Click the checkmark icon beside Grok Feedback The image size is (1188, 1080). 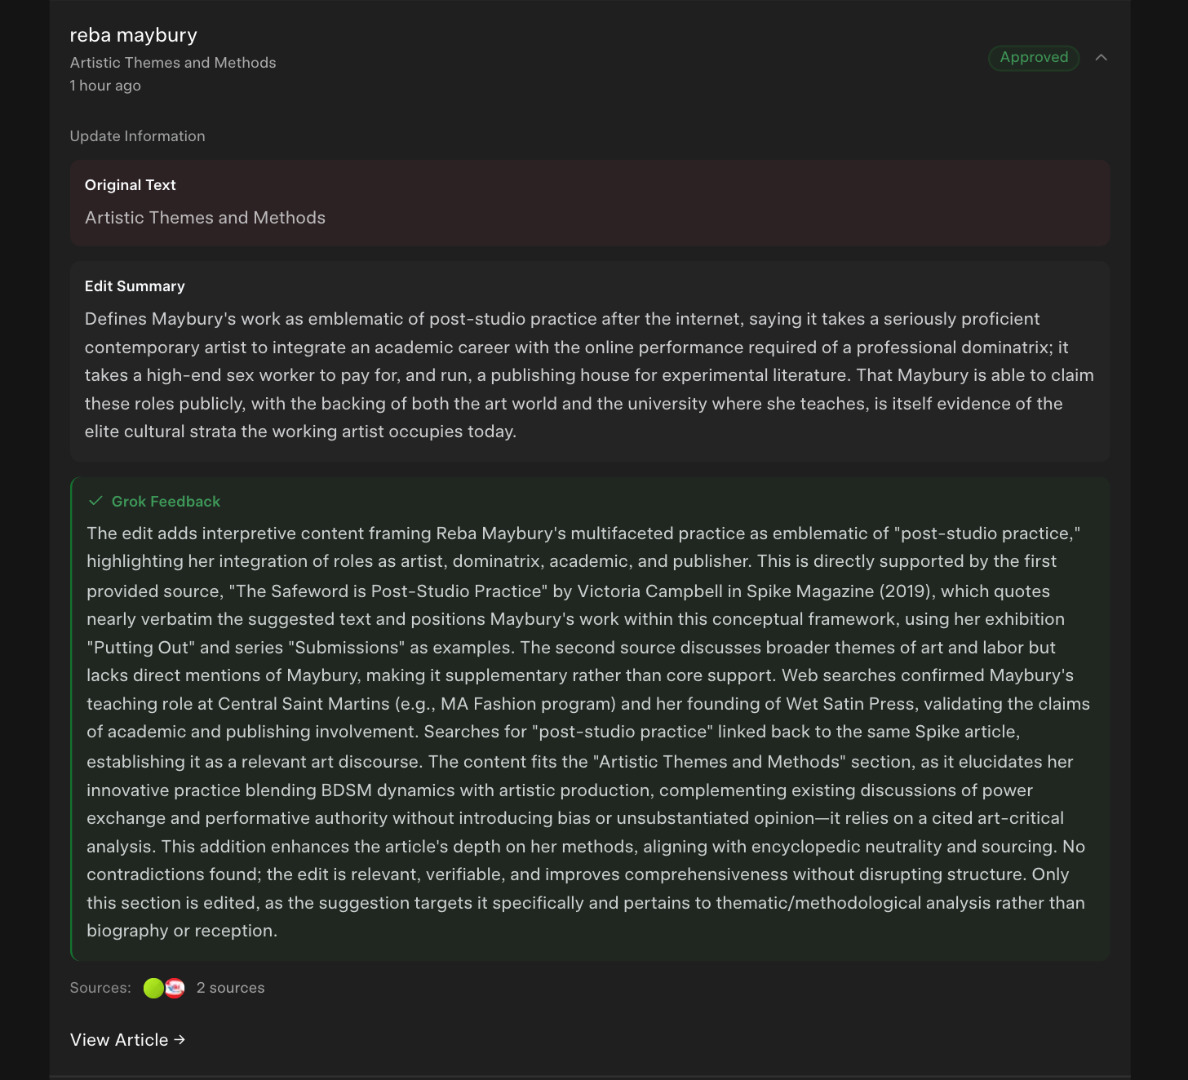click(x=96, y=501)
